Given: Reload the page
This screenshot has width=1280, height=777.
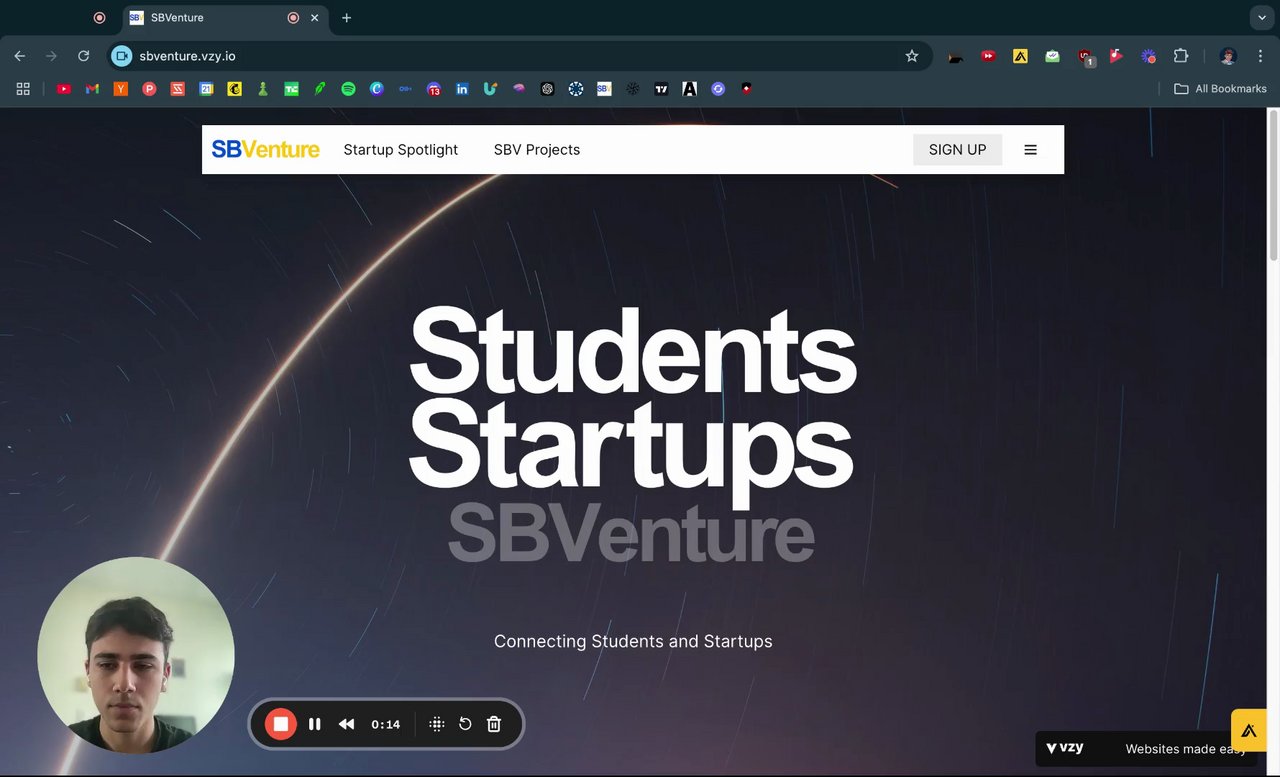Looking at the screenshot, I should 83,56.
